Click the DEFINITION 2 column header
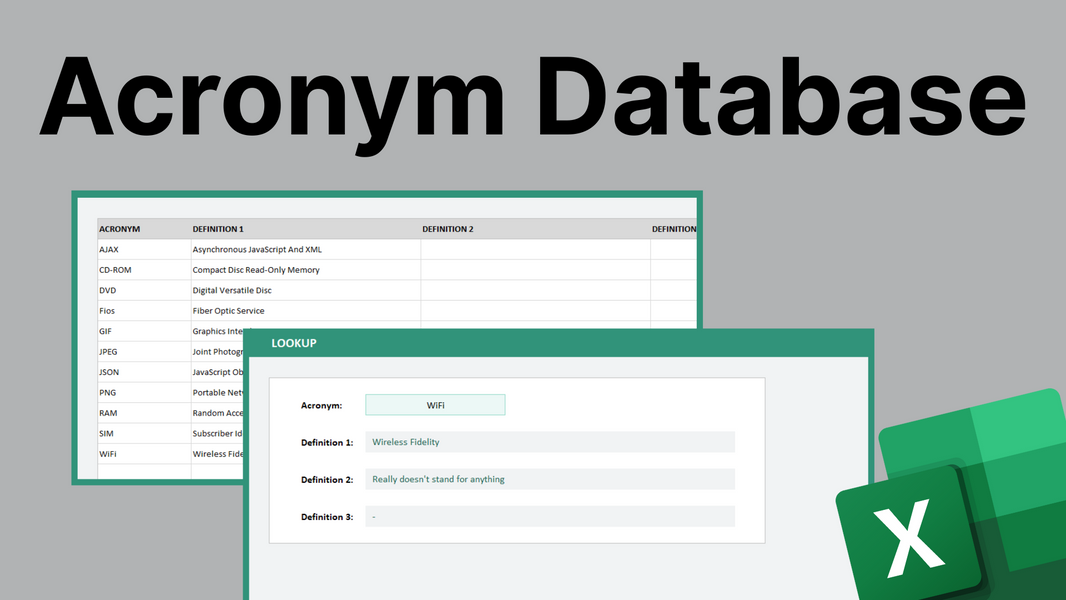 (535, 229)
